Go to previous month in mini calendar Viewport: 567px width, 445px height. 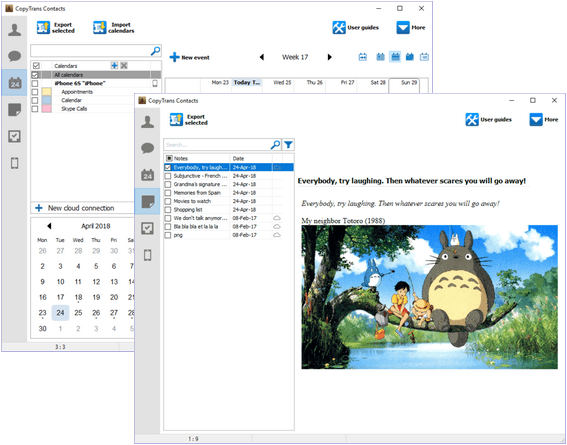[49, 226]
